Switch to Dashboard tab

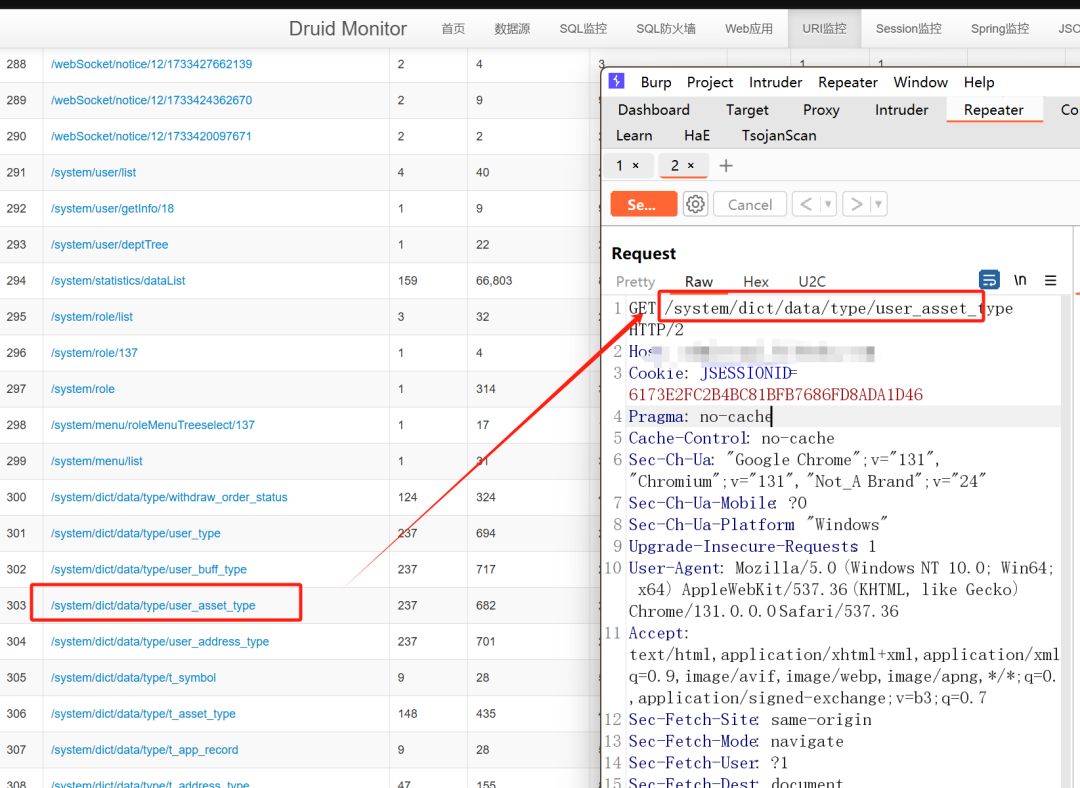point(654,110)
